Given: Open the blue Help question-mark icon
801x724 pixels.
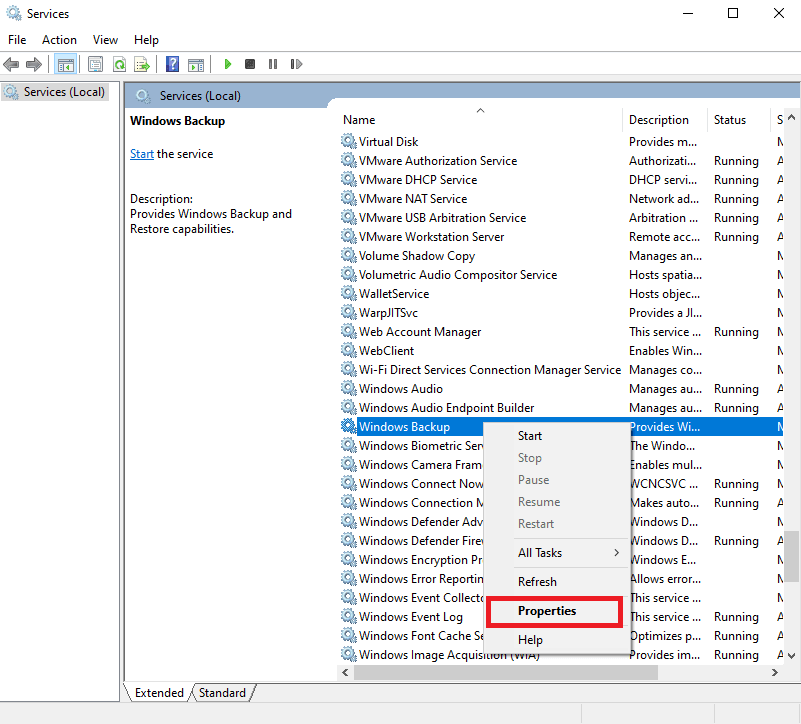Looking at the screenshot, I should [x=172, y=64].
